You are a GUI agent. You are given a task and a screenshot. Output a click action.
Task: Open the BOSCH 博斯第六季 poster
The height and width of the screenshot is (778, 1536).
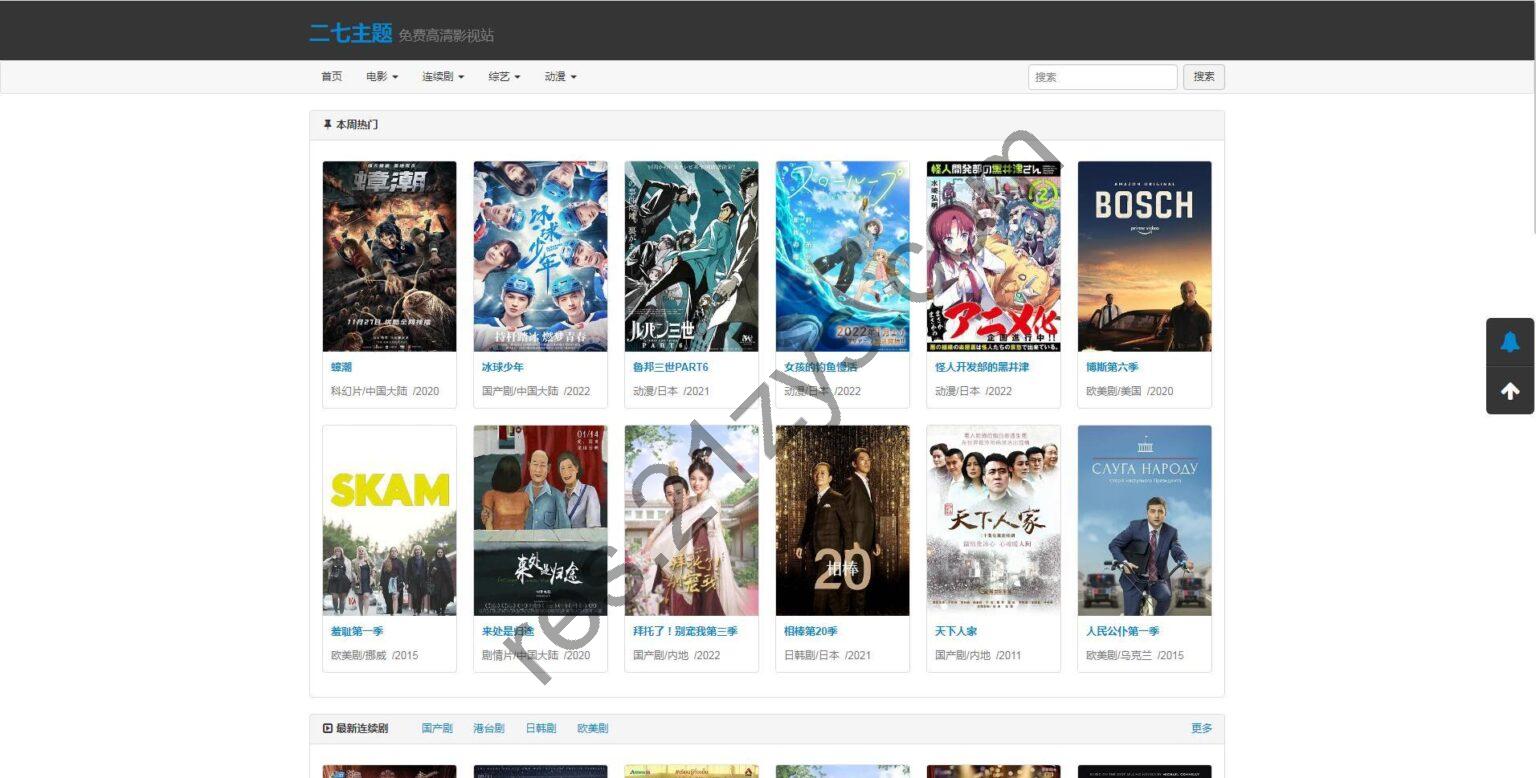pos(1144,256)
